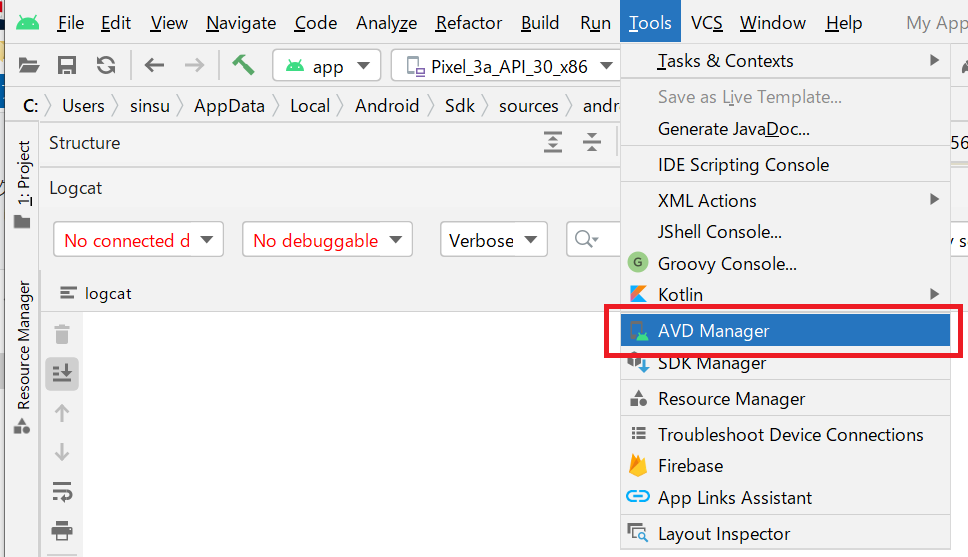Choose JShell Console menu entry
This screenshot has width=968, height=557.
785,232
